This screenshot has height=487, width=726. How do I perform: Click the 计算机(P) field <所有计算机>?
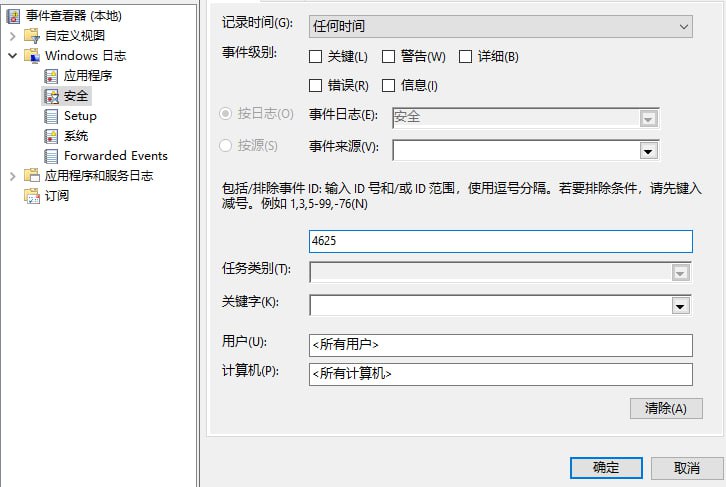pyautogui.click(x=501, y=374)
